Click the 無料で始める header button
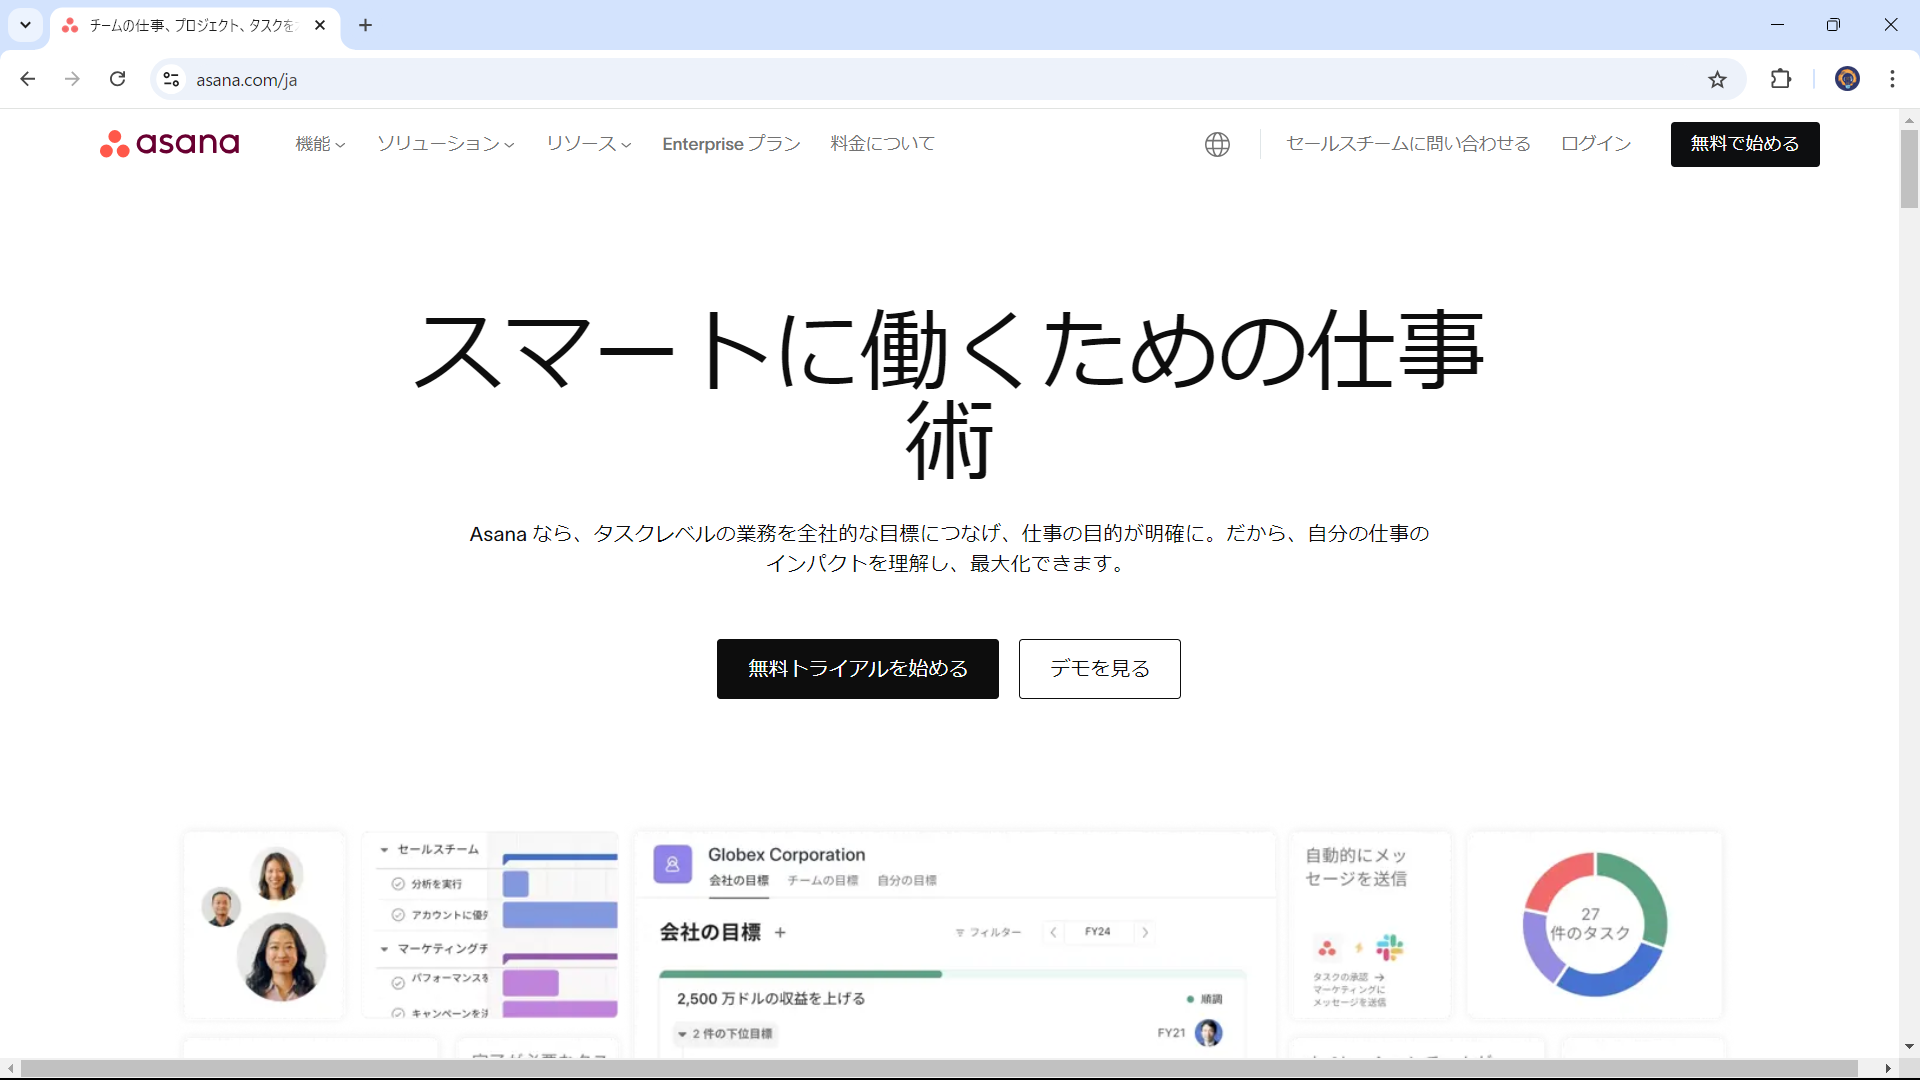Viewport: 1920px width, 1080px height. coord(1745,144)
